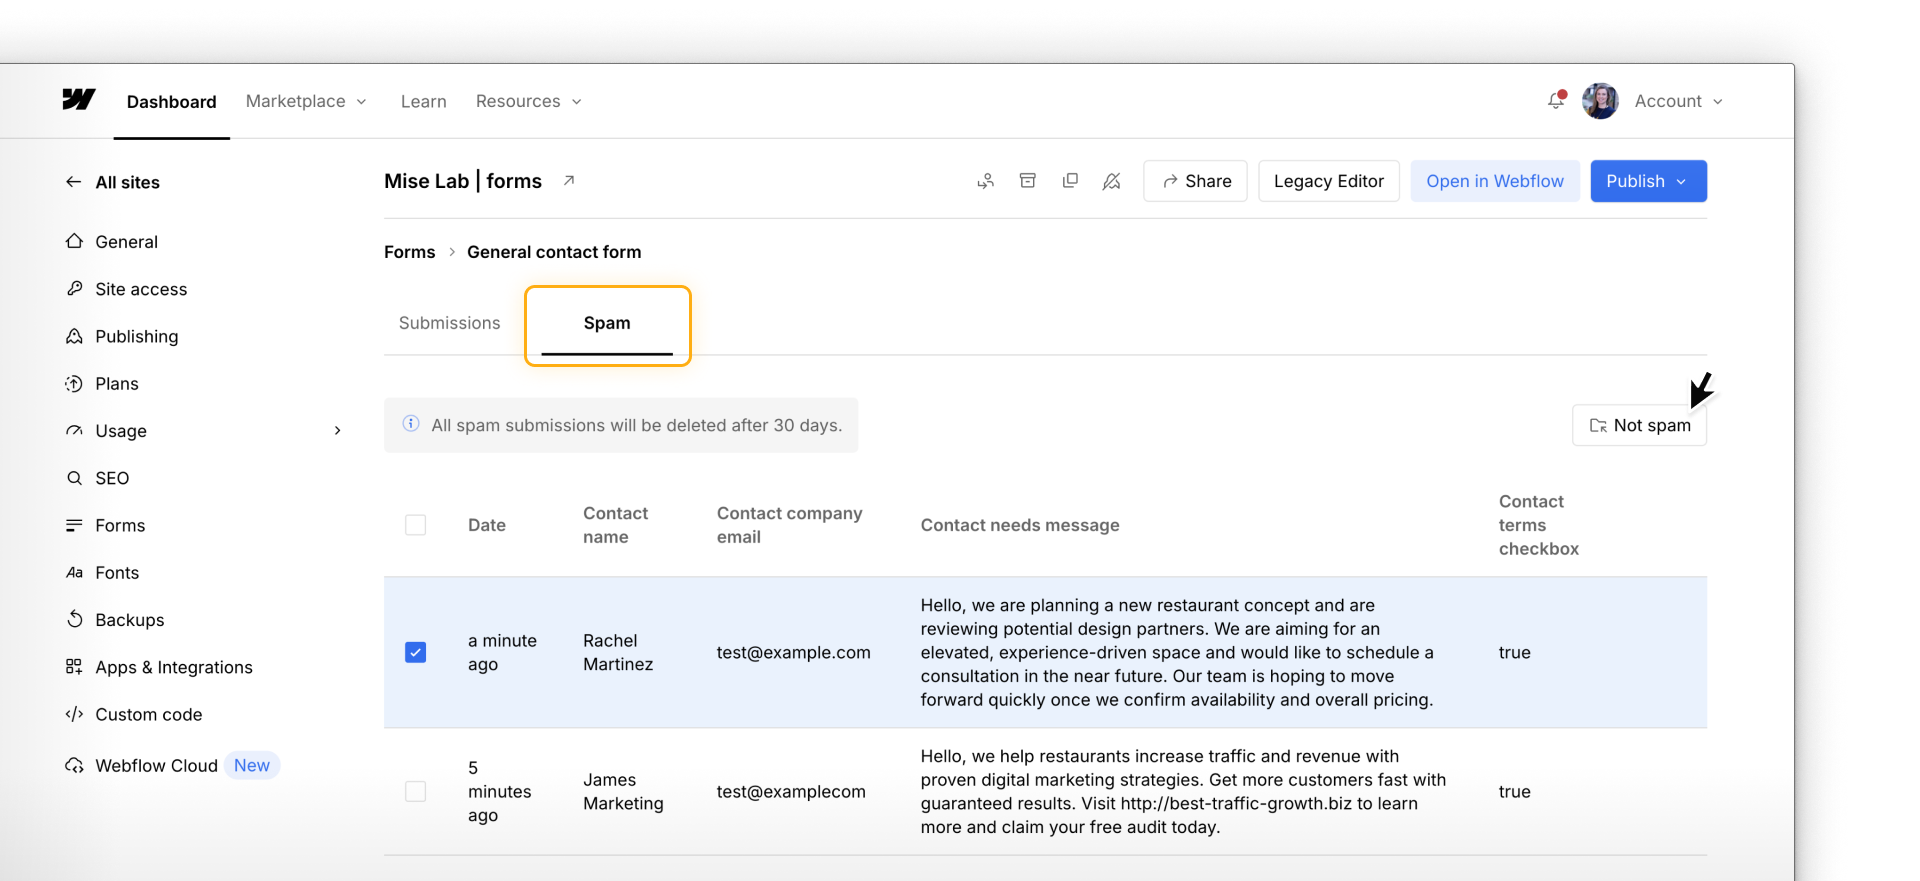Click the name James Marketing
This screenshot has width=1920, height=881.
coord(623,791)
